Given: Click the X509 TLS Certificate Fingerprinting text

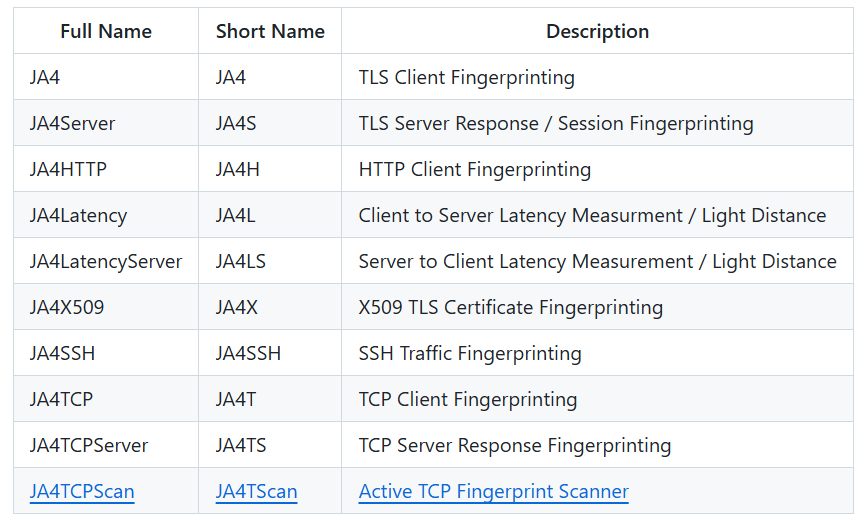Looking at the screenshot, I should point(511,307).
